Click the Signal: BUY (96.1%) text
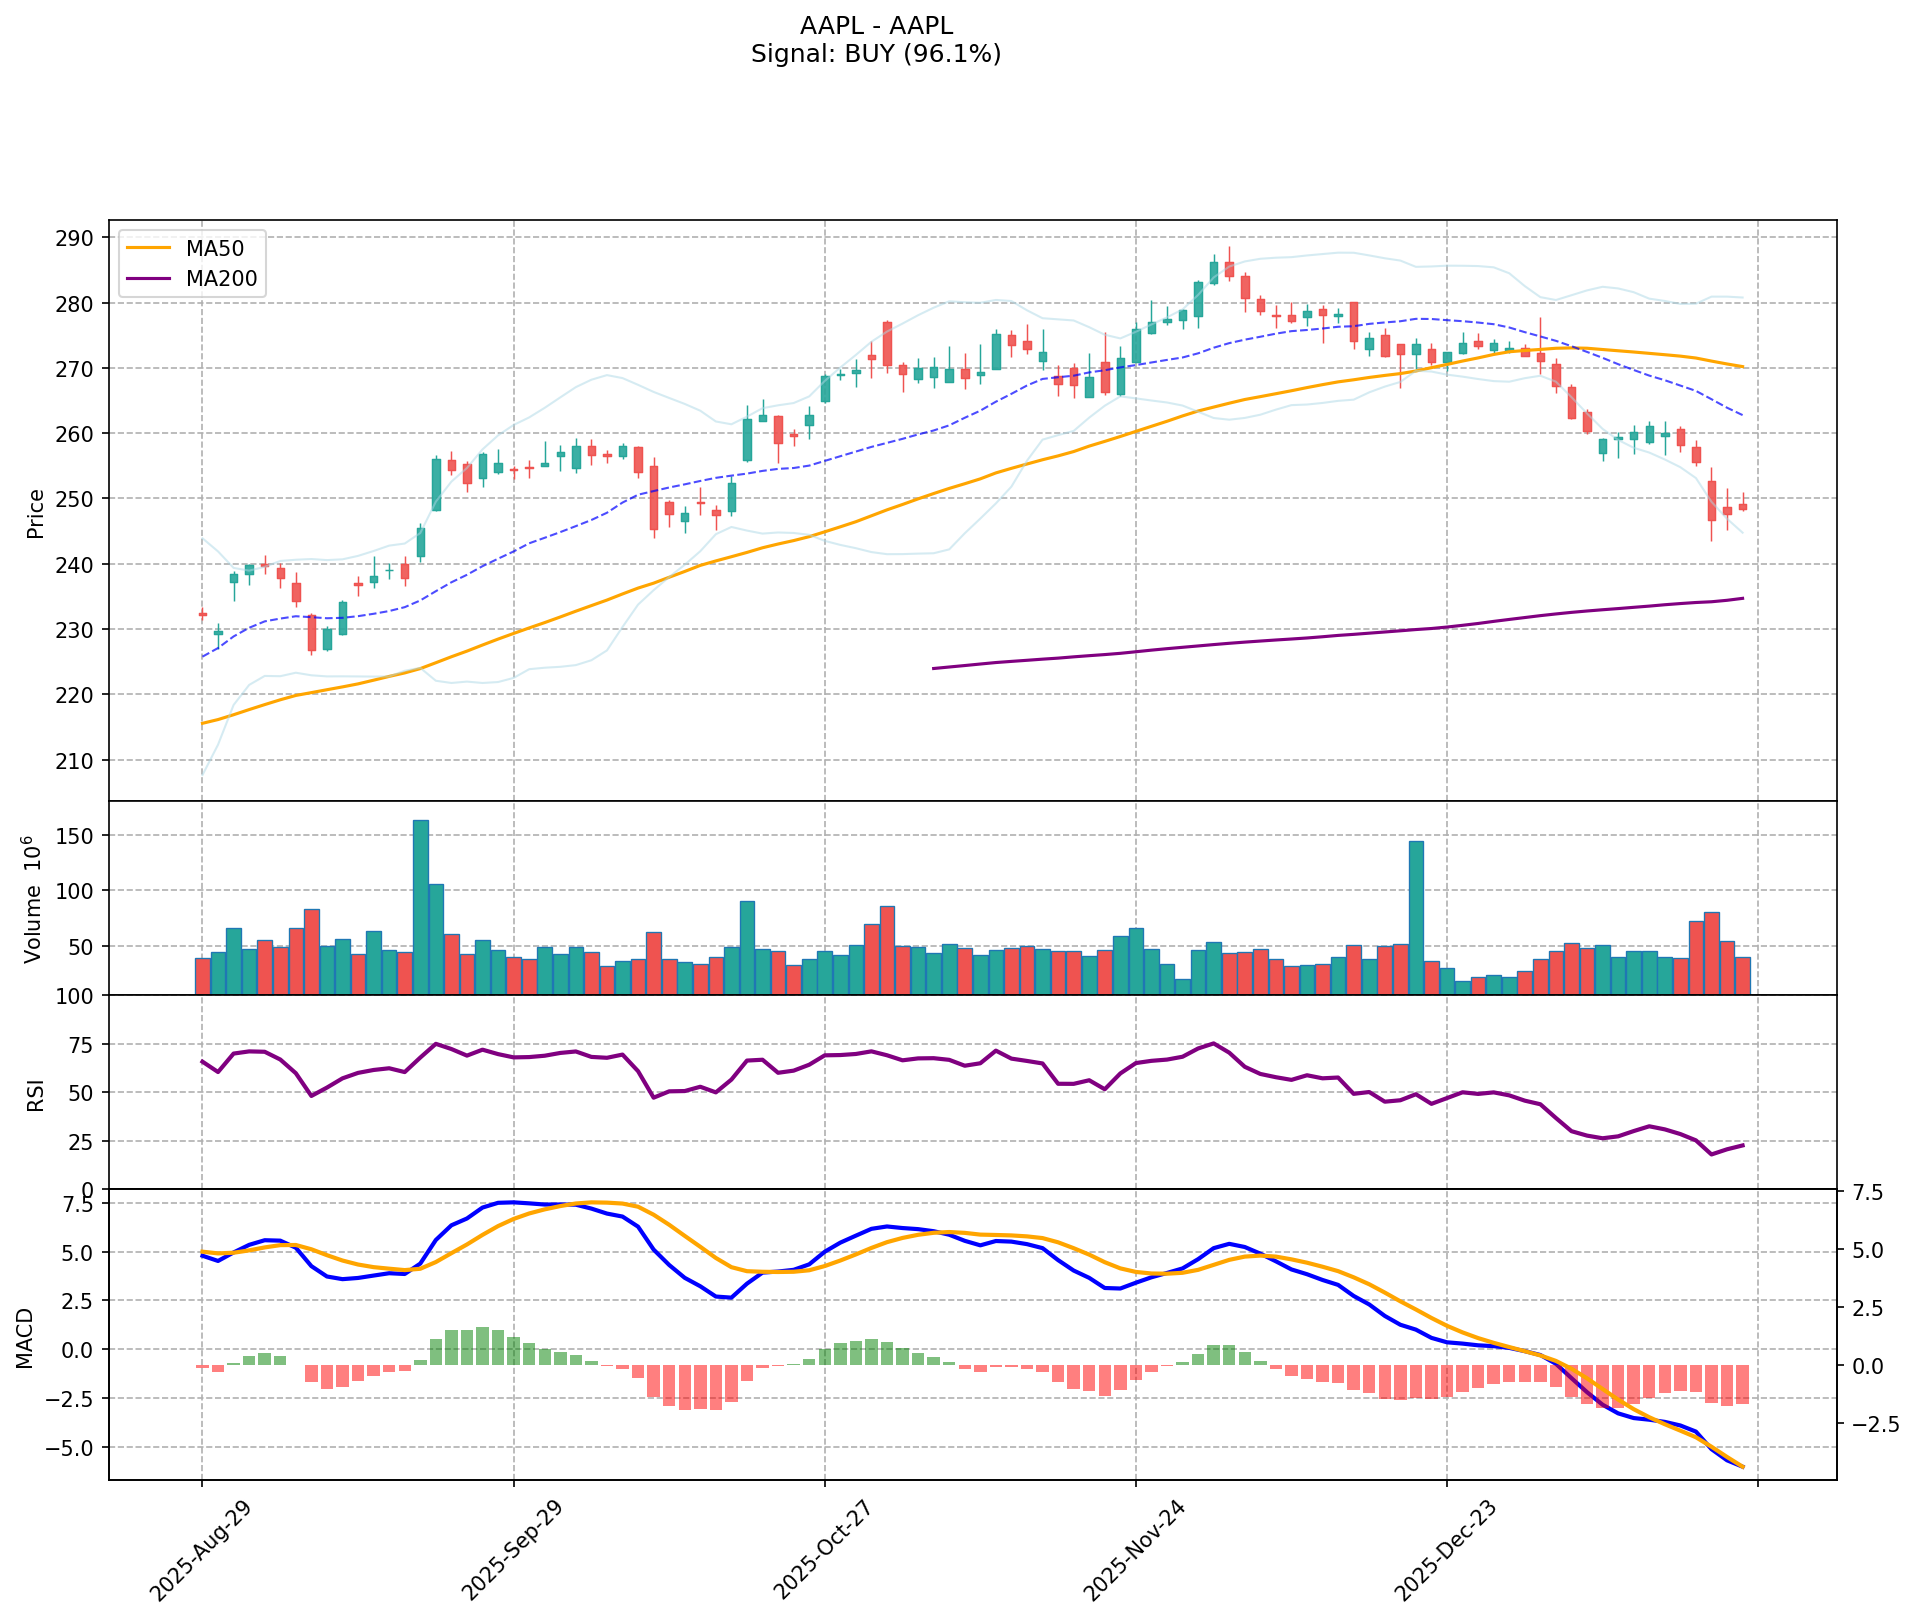 click(876, 54)
